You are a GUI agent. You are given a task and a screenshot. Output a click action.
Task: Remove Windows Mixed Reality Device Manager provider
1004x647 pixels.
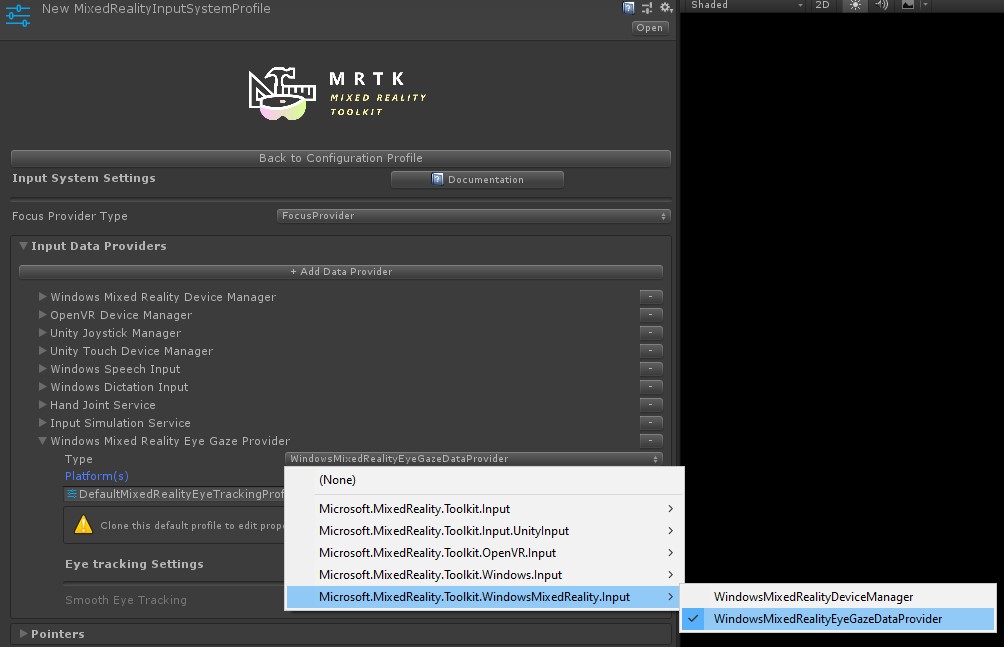click(x=651, y=297)
